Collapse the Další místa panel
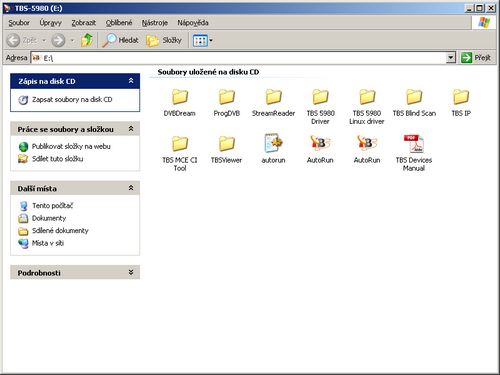The image size is (500, 375). pos(131,188)
